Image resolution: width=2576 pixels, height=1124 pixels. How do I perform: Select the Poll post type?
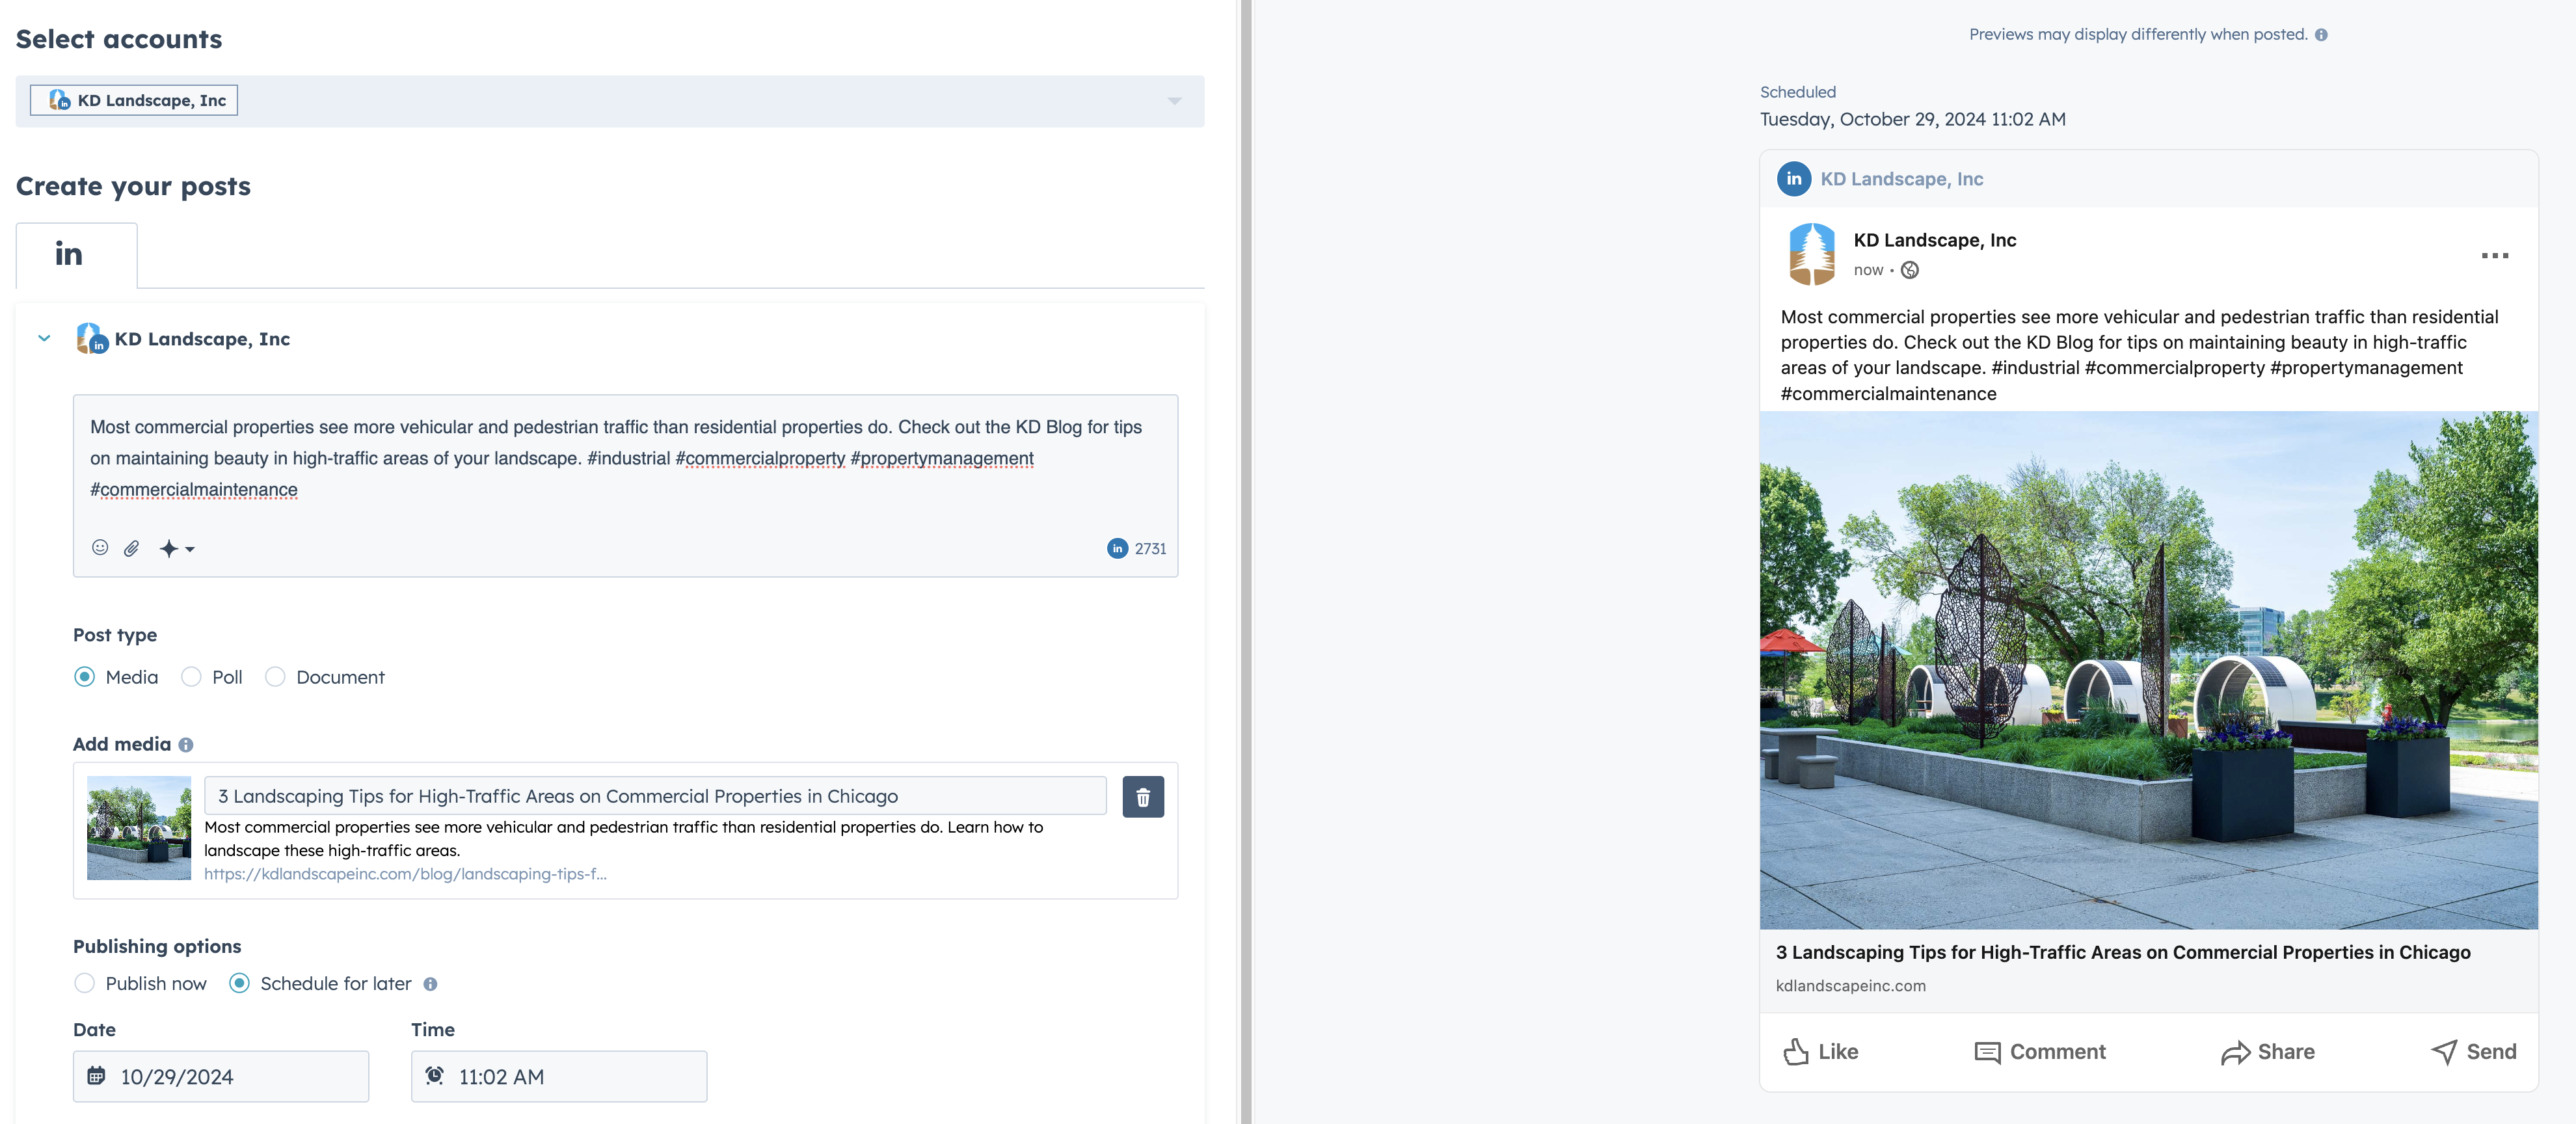191,677
